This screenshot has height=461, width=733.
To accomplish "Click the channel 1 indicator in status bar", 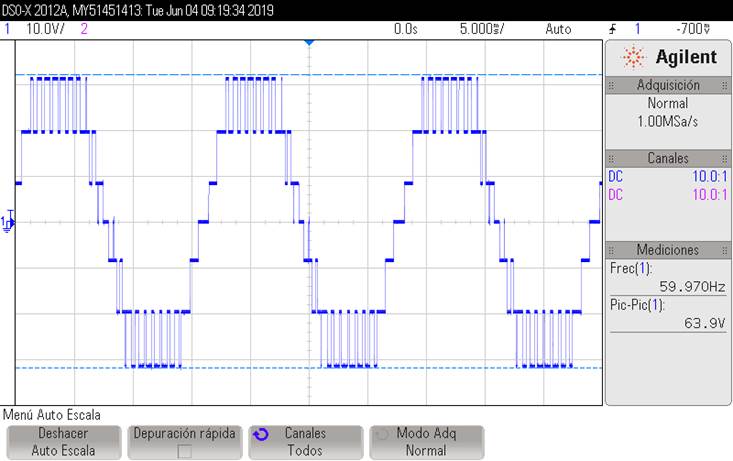I will coord(8,29).
